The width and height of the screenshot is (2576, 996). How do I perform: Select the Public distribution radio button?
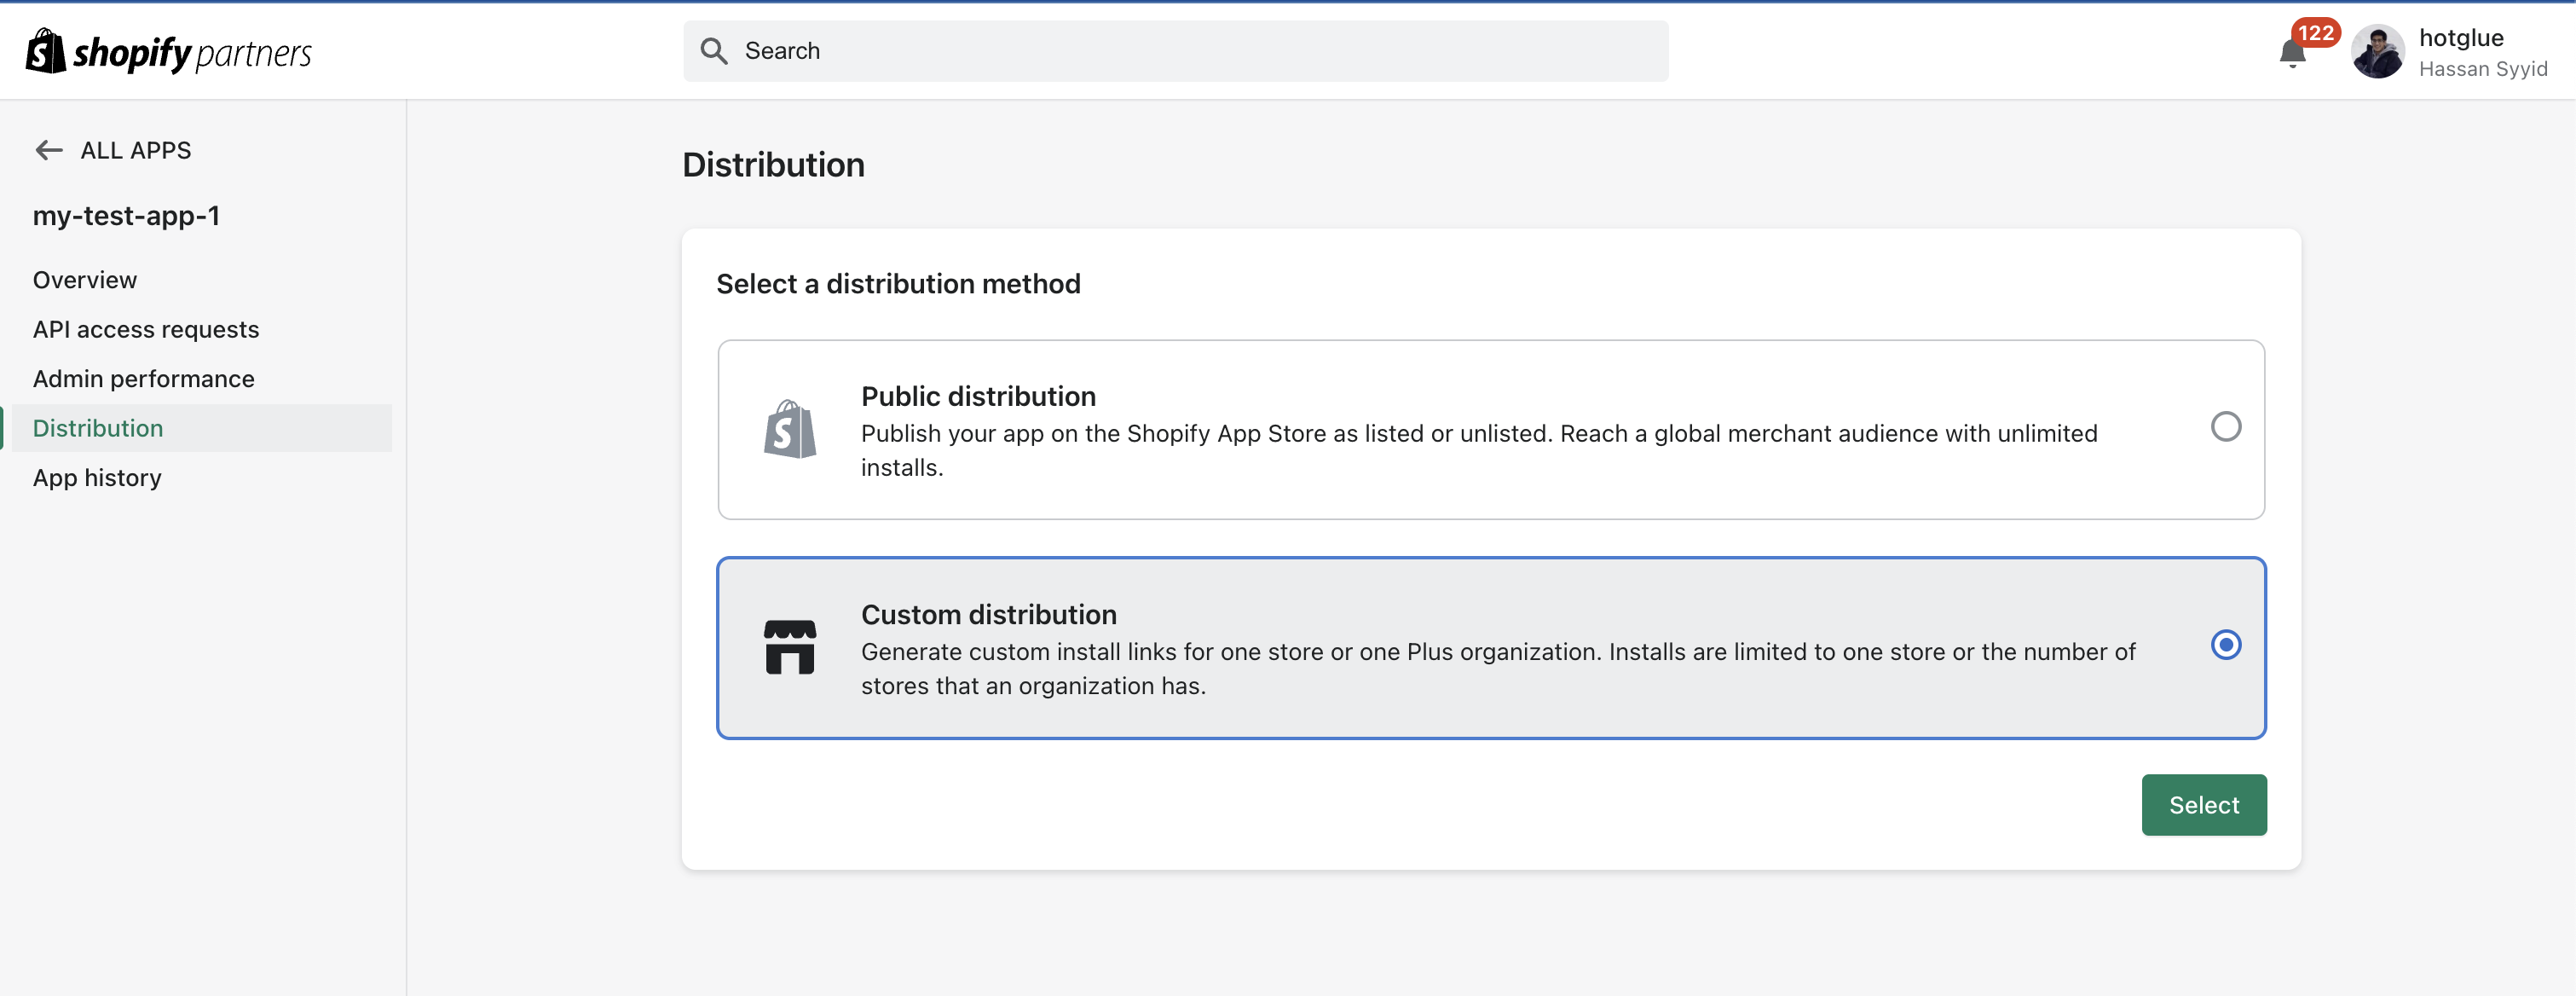coord(2225,427)
